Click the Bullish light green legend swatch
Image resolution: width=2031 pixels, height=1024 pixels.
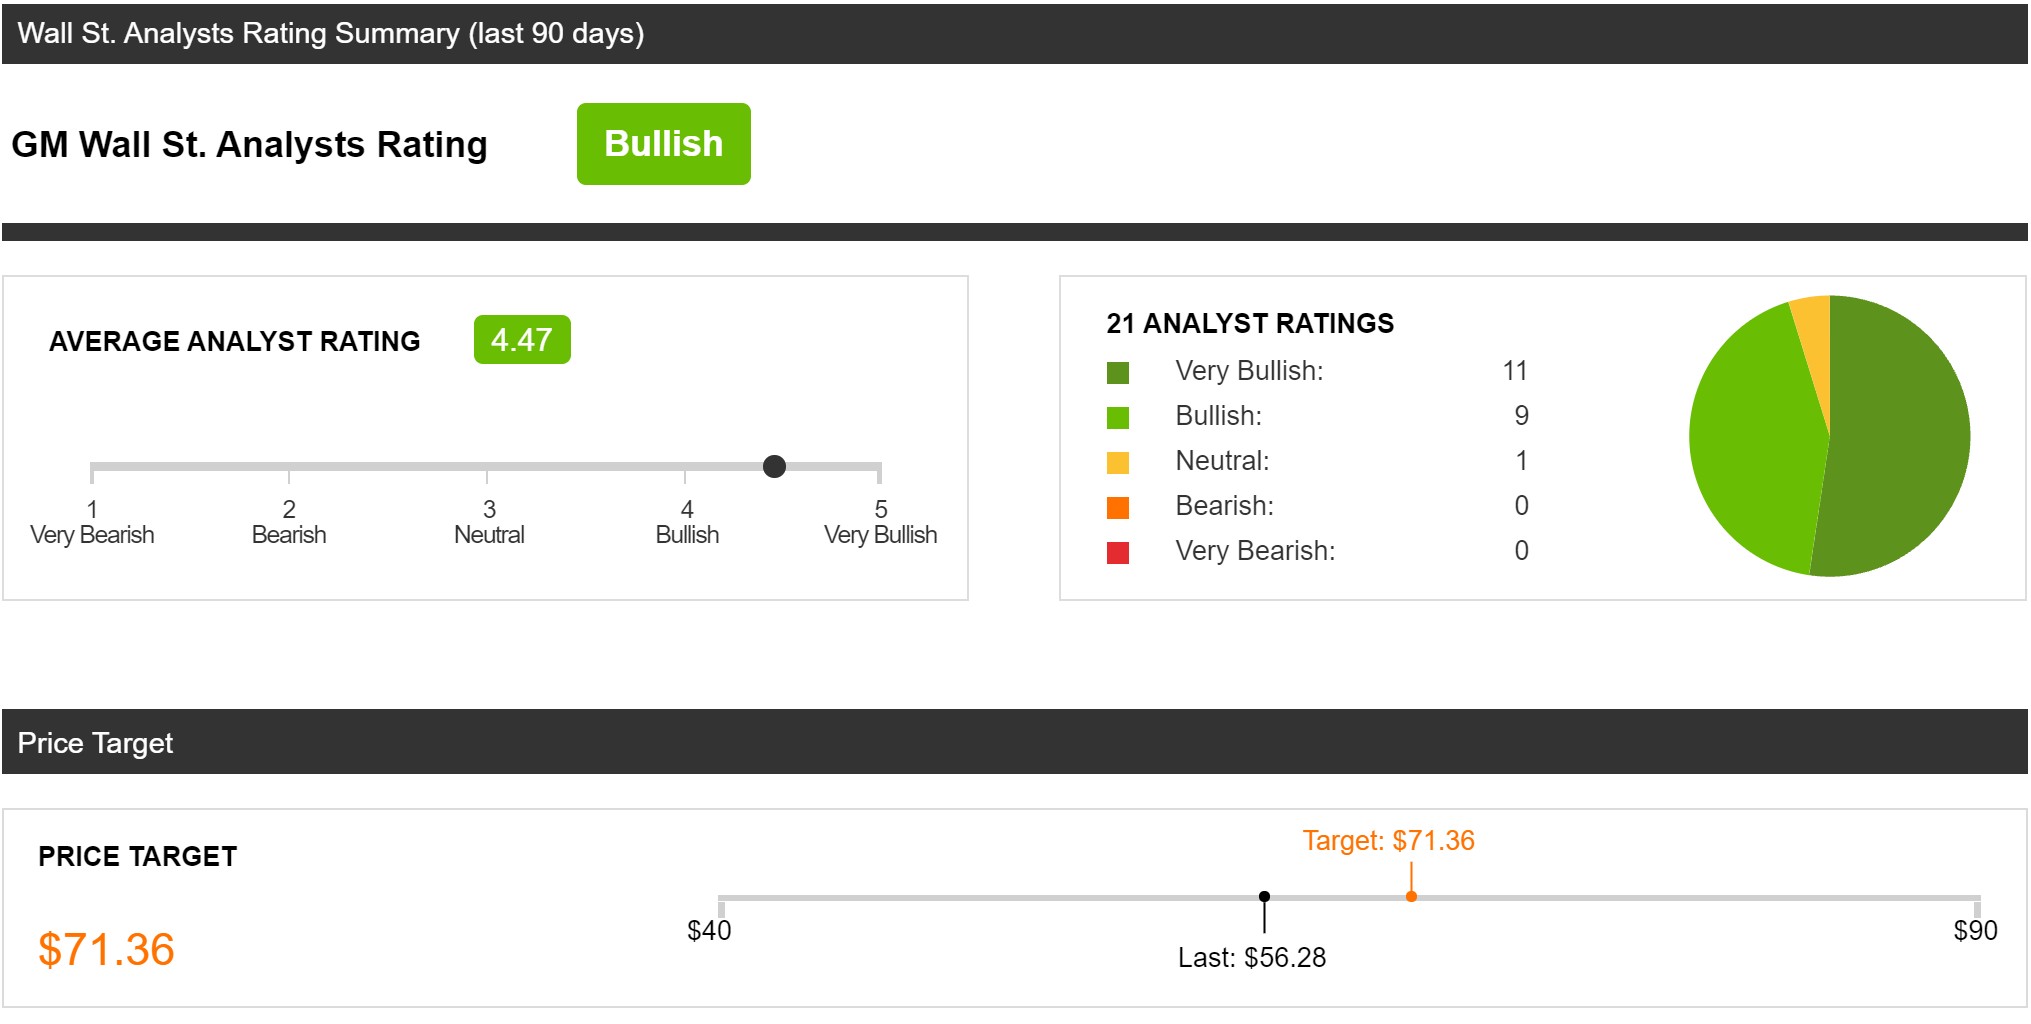[x=1118, y=418]
